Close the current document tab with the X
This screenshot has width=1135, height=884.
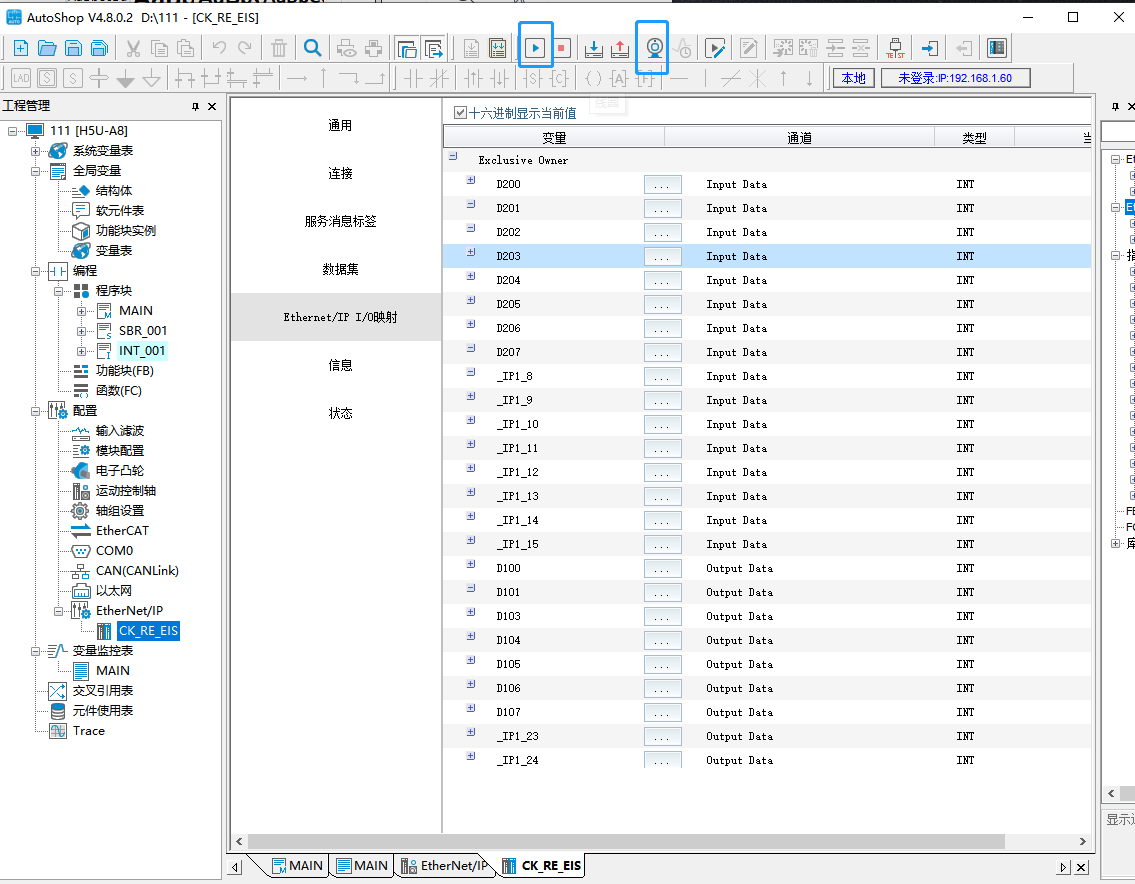click(1081, 867)
